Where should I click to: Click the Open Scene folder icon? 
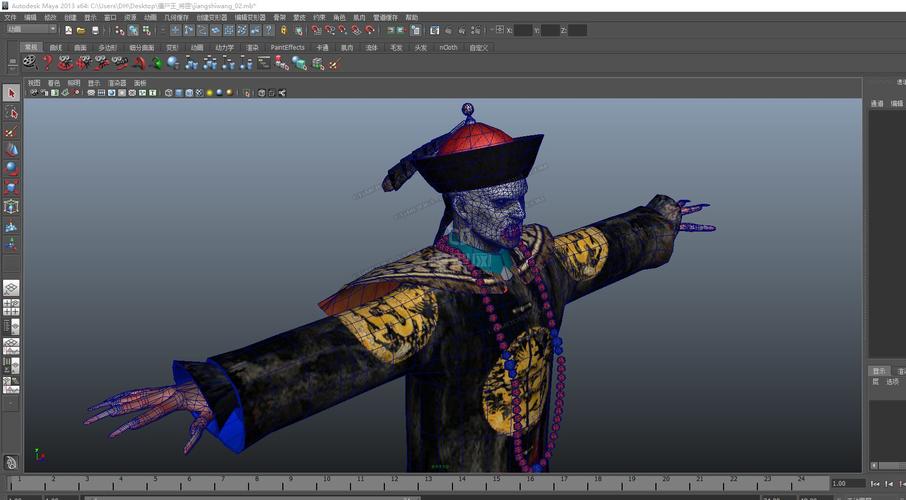coord(81,30)
